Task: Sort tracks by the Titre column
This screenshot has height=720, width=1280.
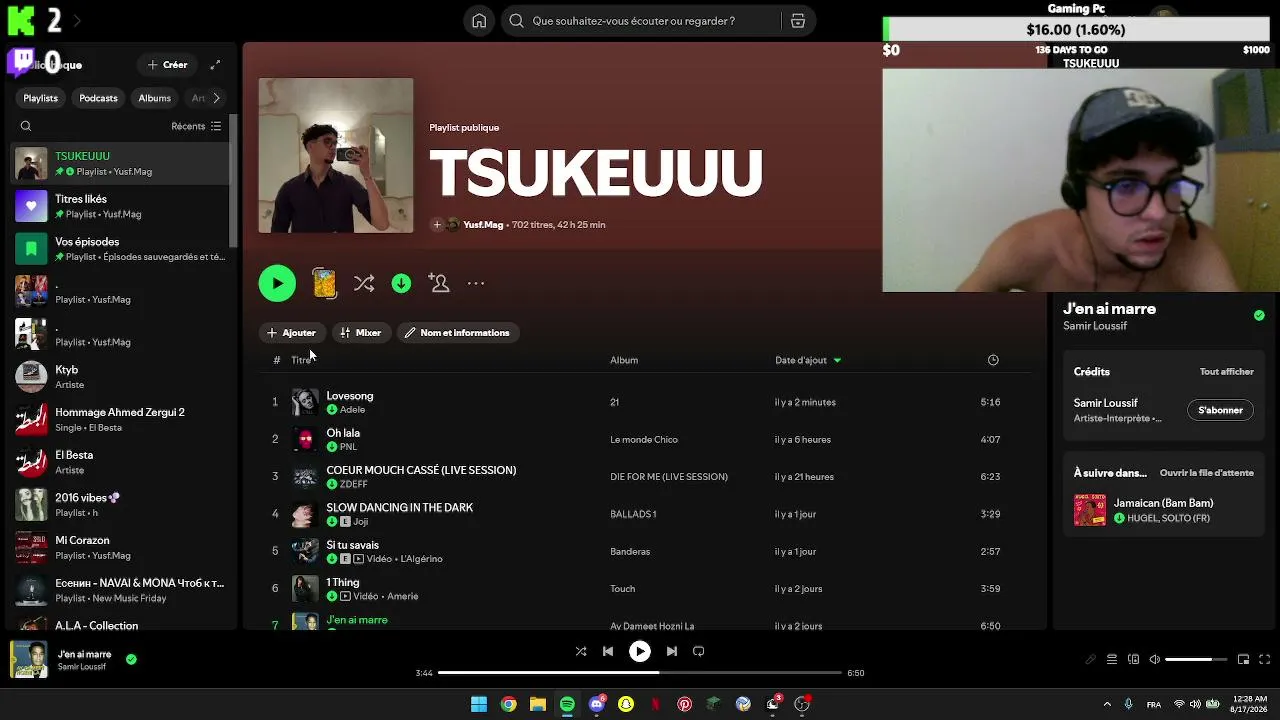Action: pyautogui.click(x=301, y=360)
